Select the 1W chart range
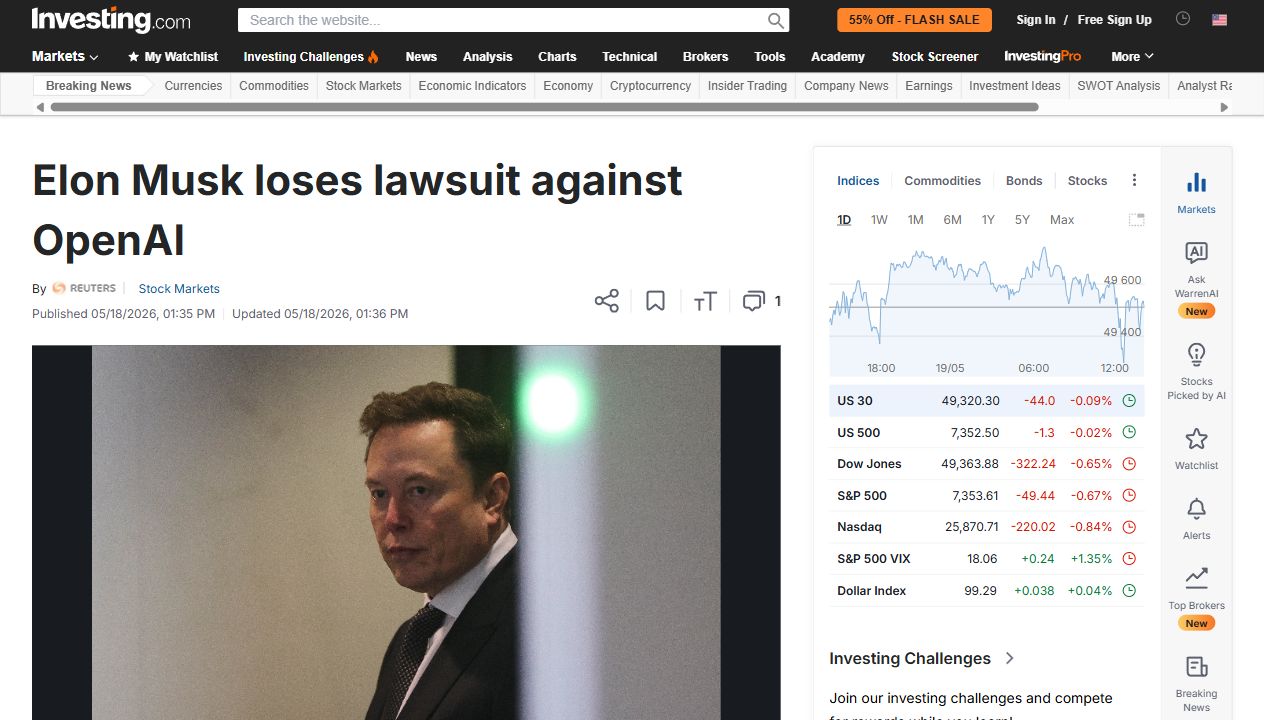1264x720 pixels. click(879, 220)
